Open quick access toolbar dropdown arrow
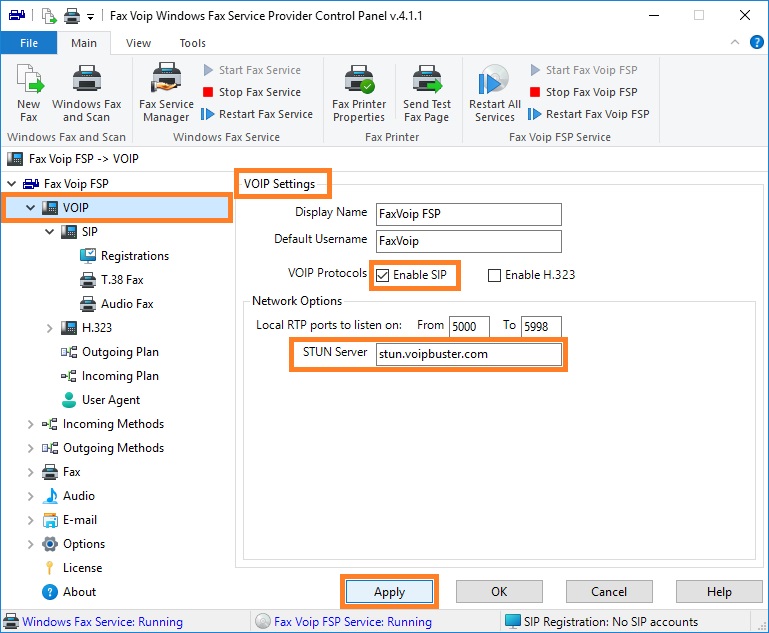This screenshot has height=633, width=769. [90, 17]
